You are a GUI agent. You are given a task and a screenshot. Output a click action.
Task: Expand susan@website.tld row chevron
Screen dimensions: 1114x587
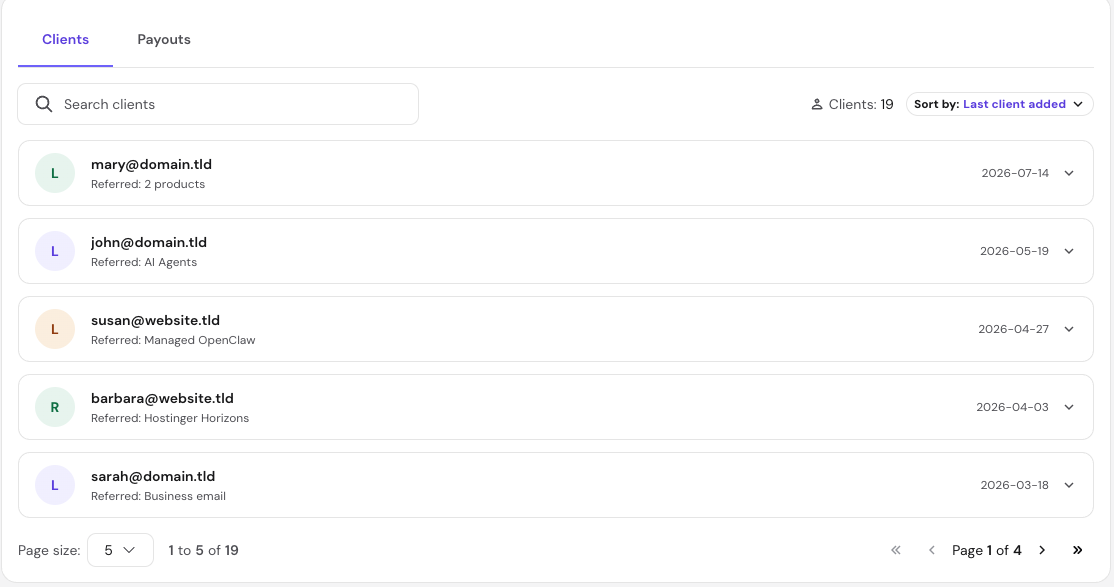coord(1069,330)
